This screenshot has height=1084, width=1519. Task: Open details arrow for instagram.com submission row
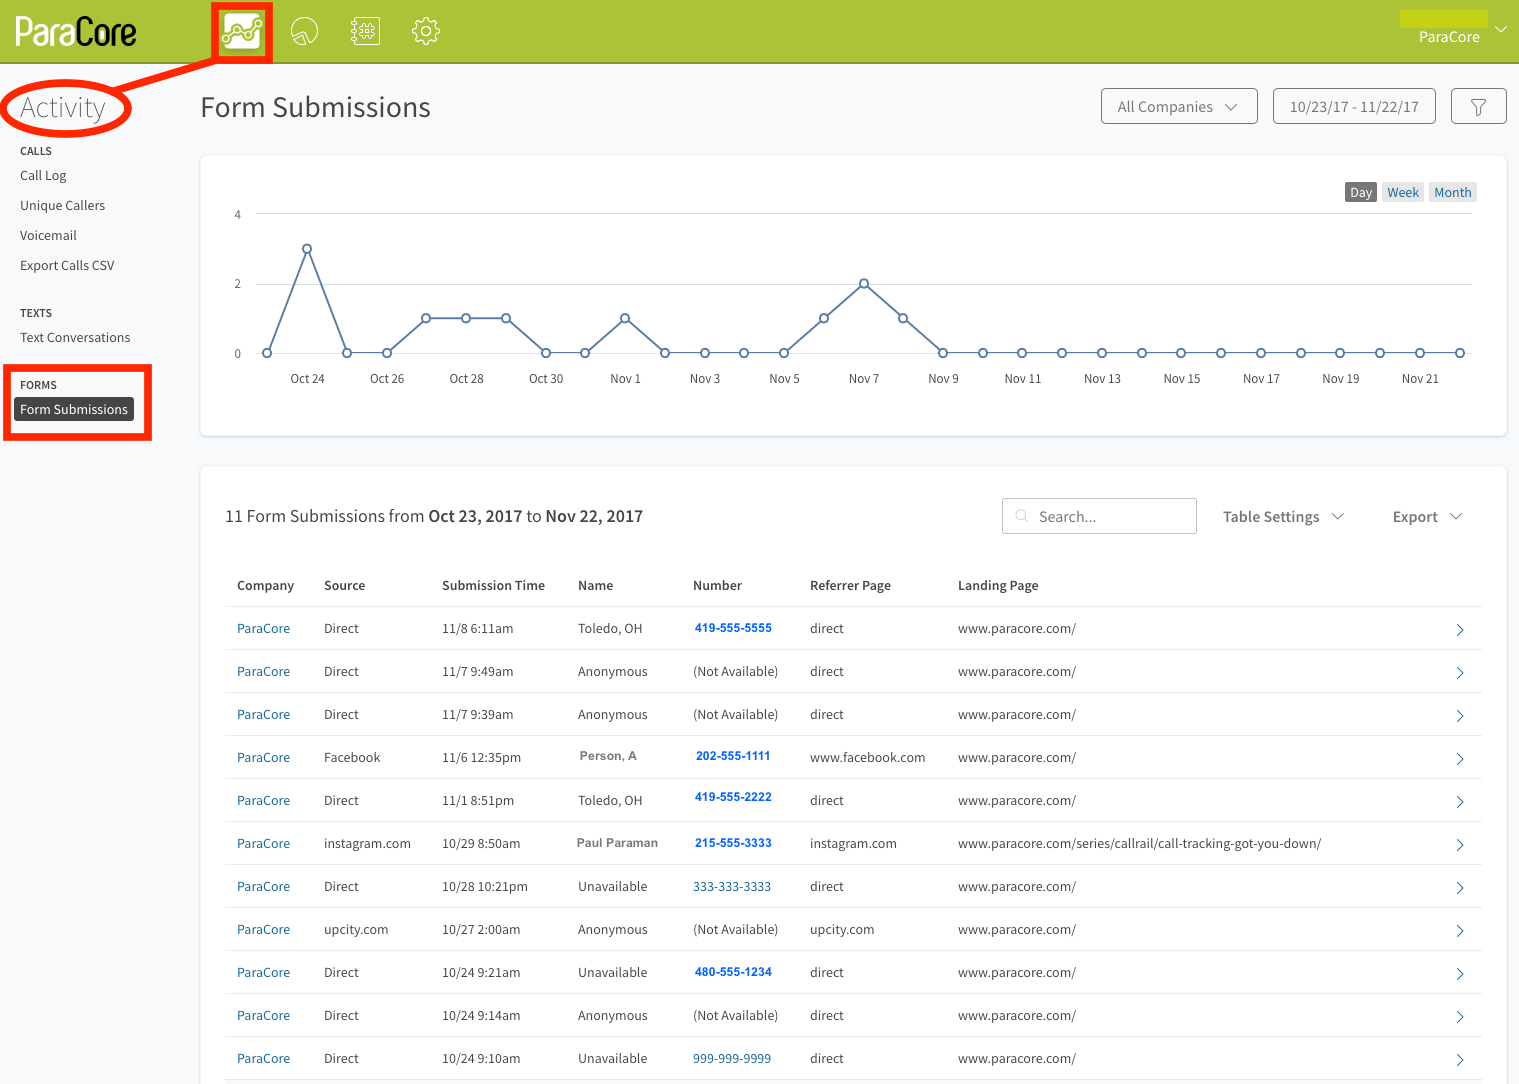1460,845
